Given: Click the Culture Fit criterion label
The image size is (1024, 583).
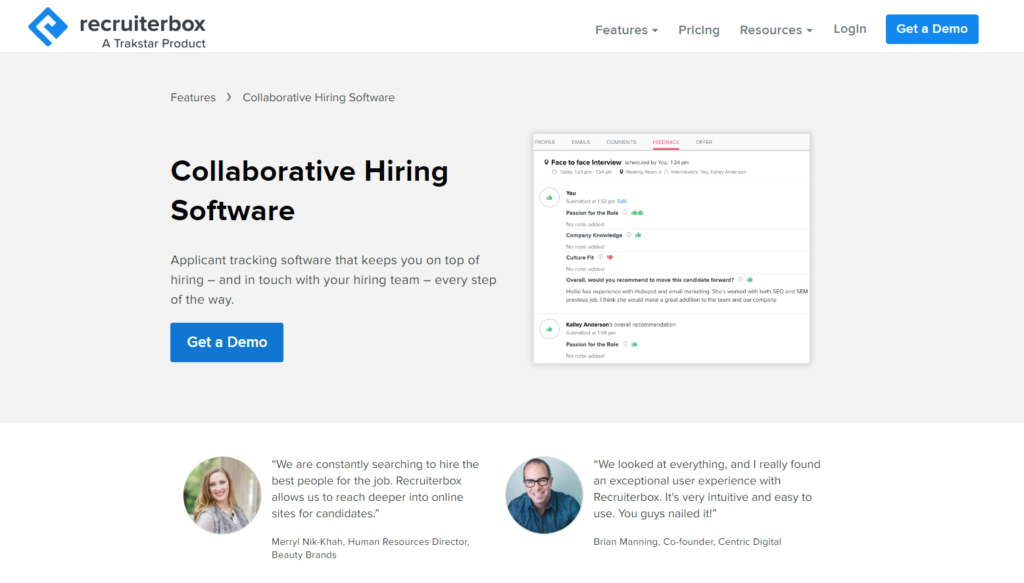Looking at the screenshot, I should point(580,258).
